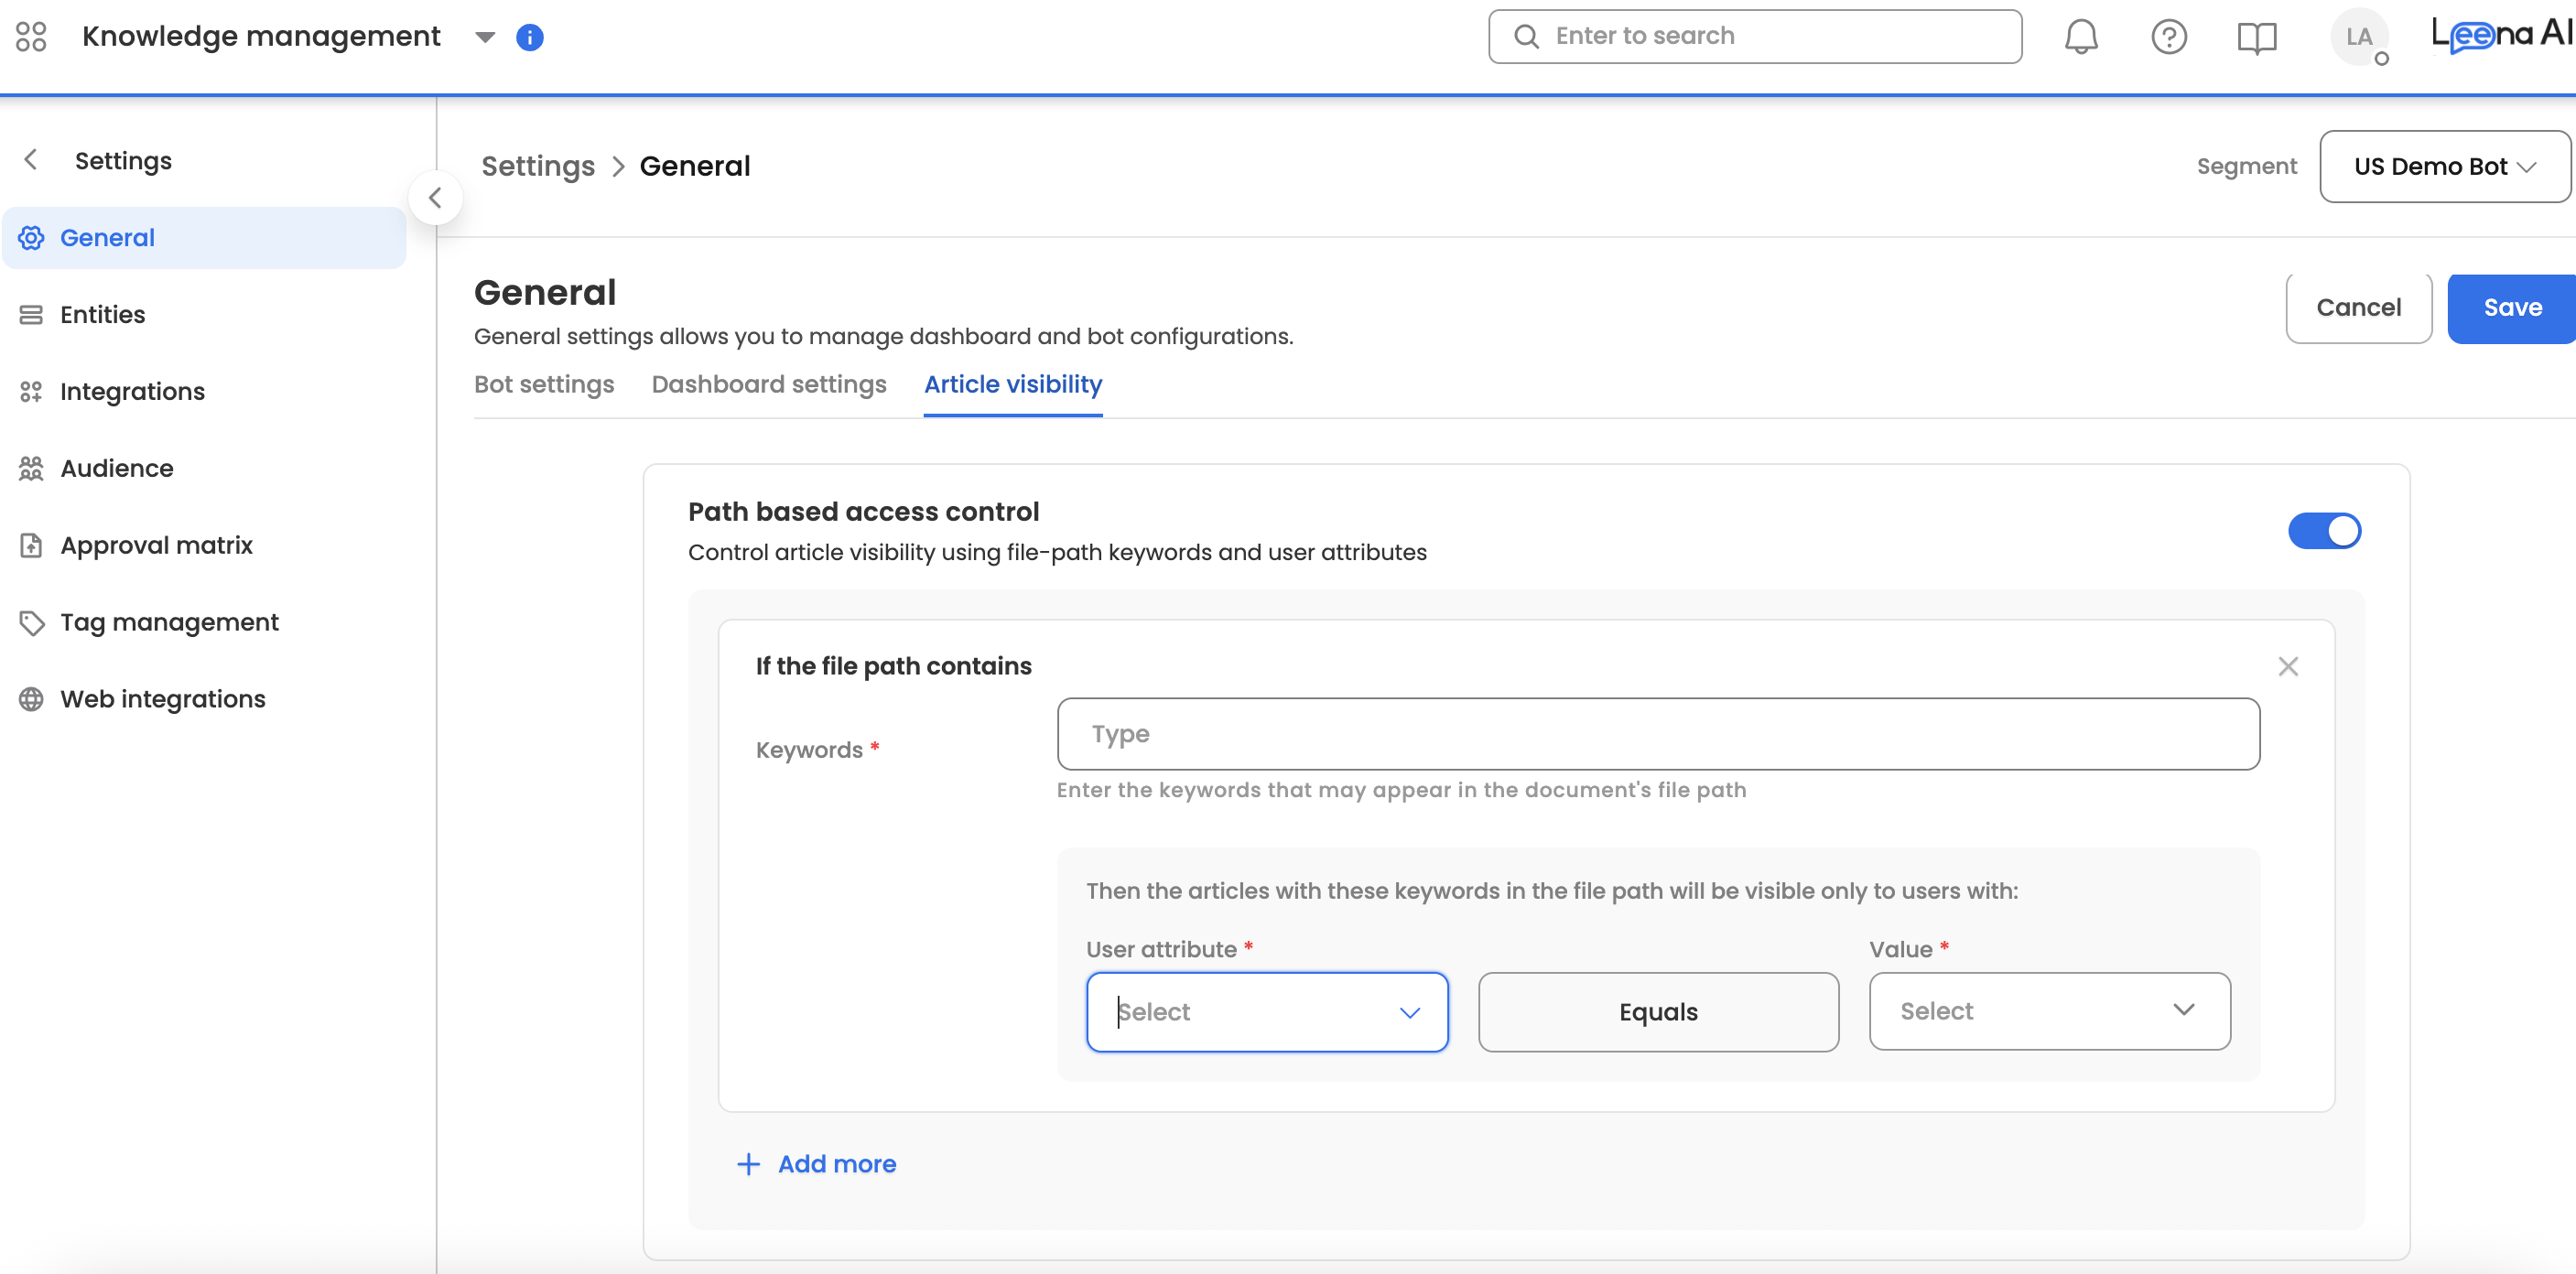Open the documentation book icon

[2256, 37]
